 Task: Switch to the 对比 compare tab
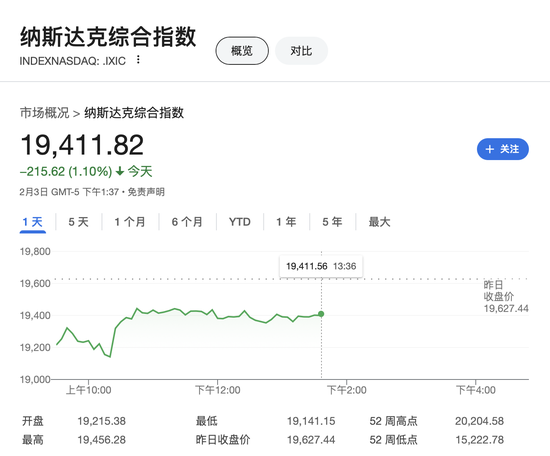pyautogui.click(x=301, y=51)
